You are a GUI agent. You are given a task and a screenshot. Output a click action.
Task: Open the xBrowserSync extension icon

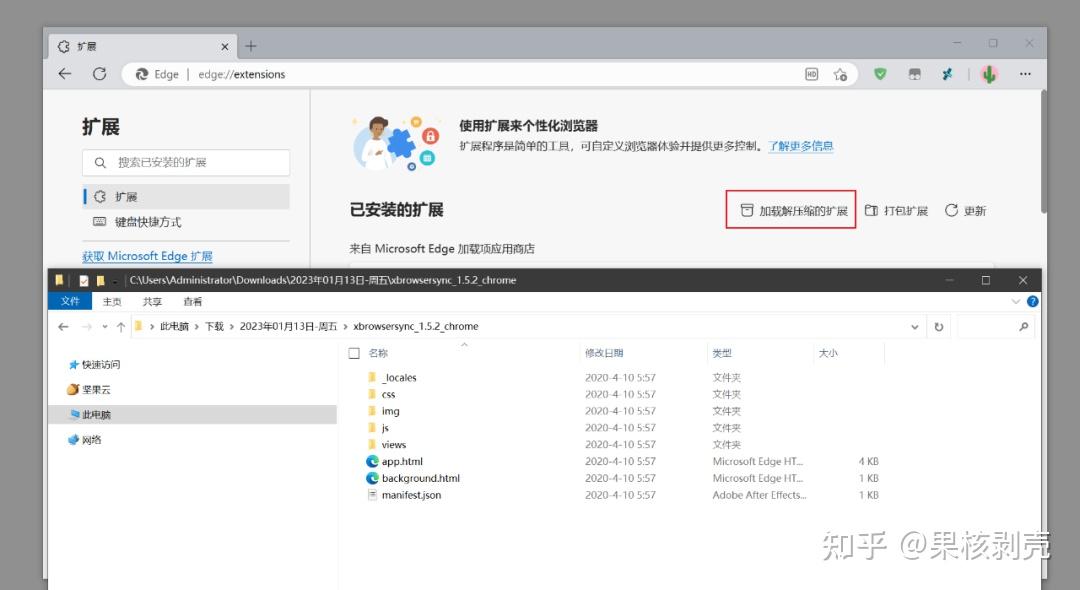click(946, 73)
